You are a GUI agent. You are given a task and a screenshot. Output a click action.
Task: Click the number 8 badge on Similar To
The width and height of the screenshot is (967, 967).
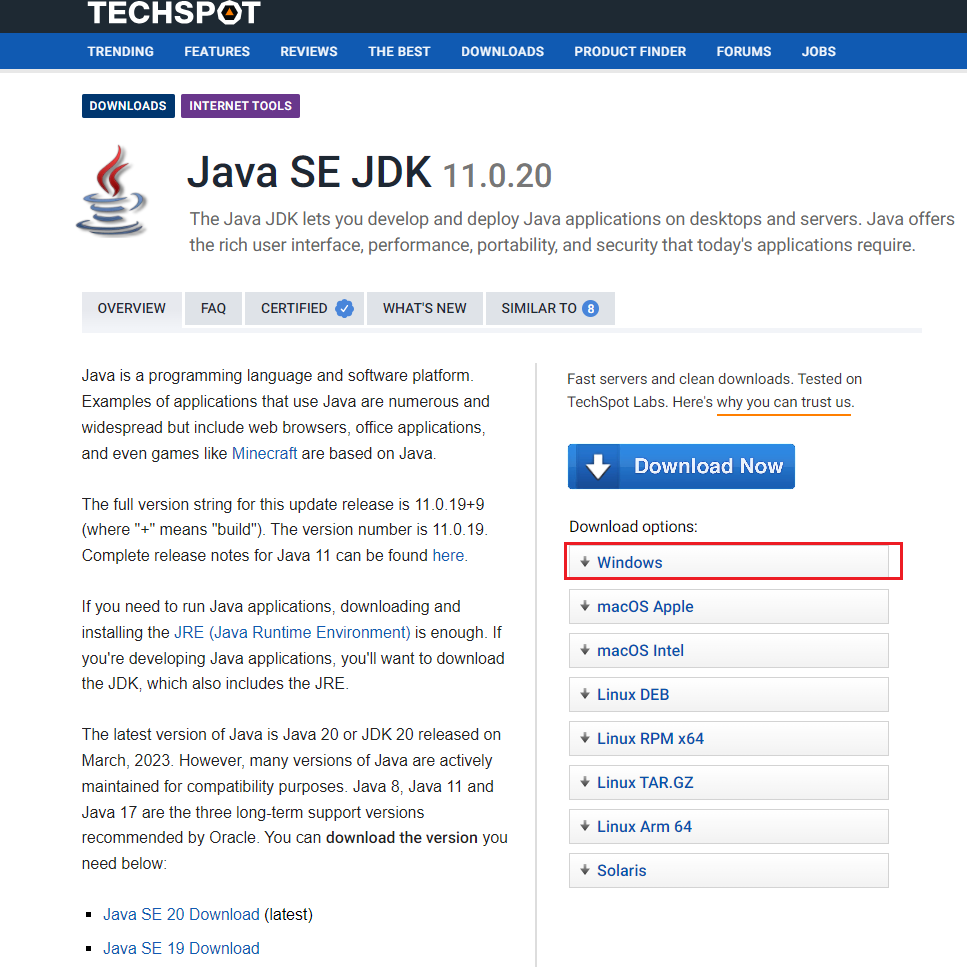pos(590,308)
